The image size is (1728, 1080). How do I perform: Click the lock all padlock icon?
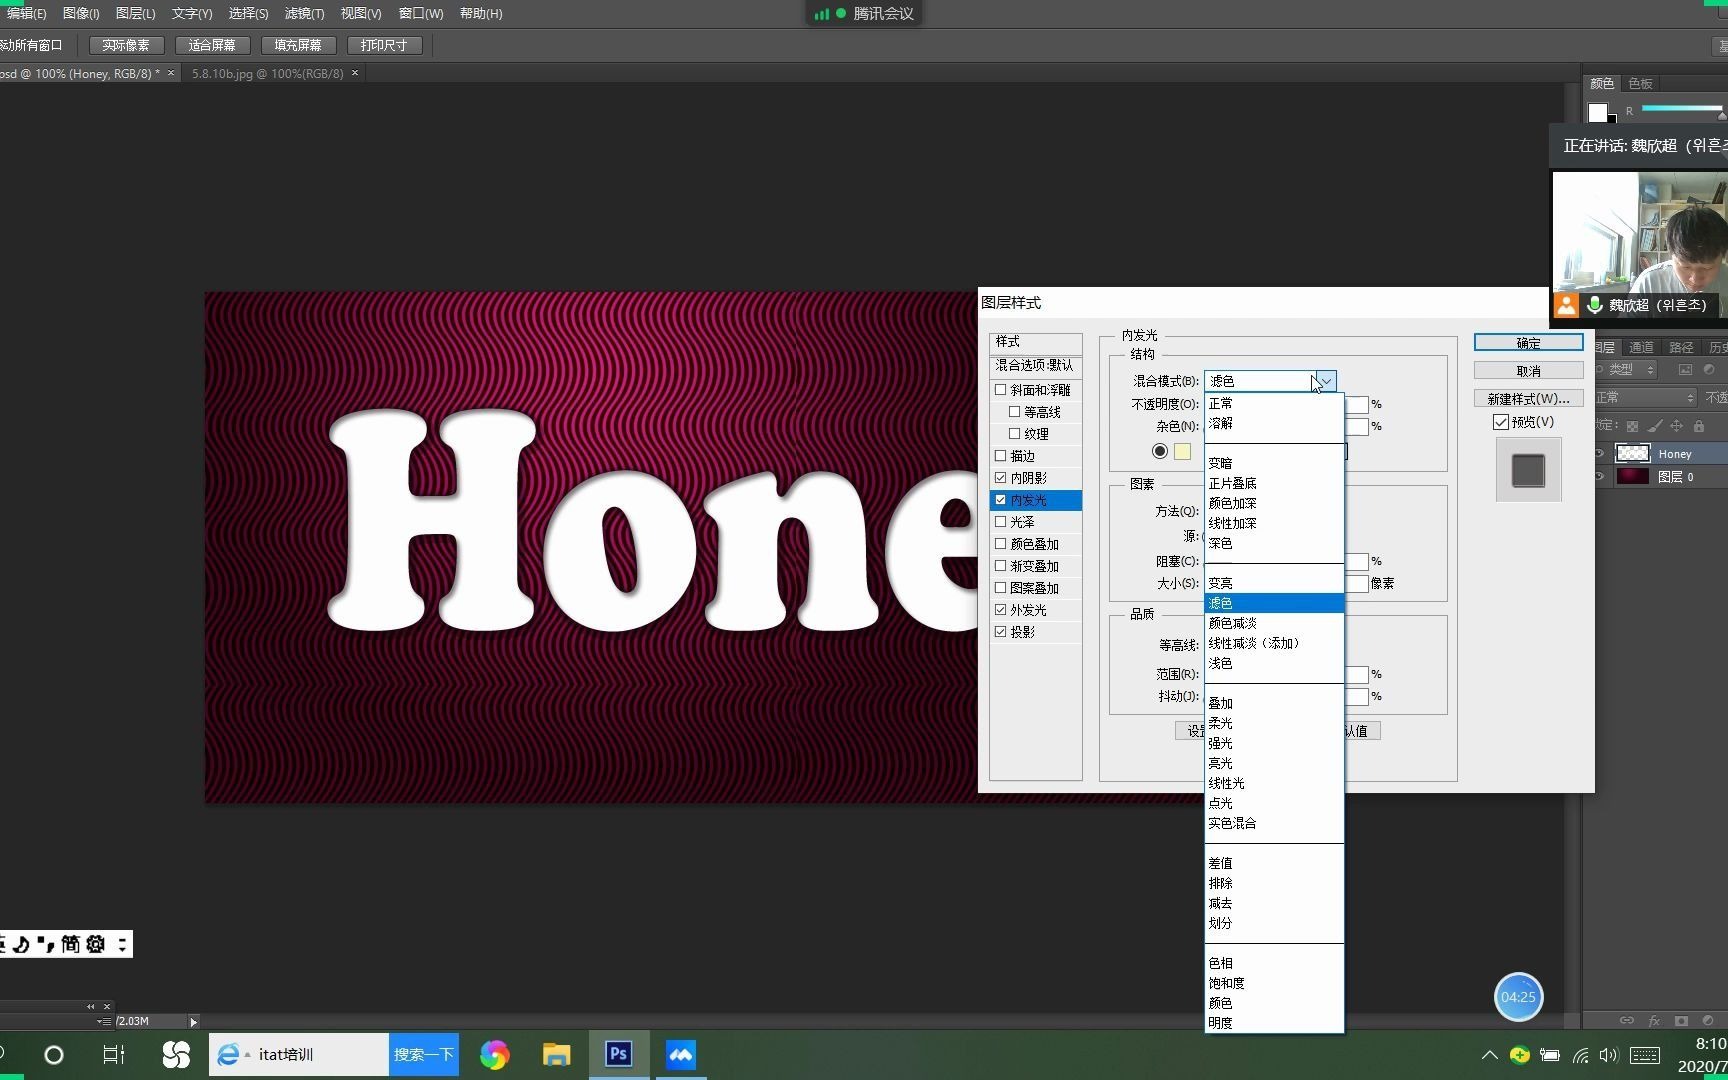[1699, 426]
